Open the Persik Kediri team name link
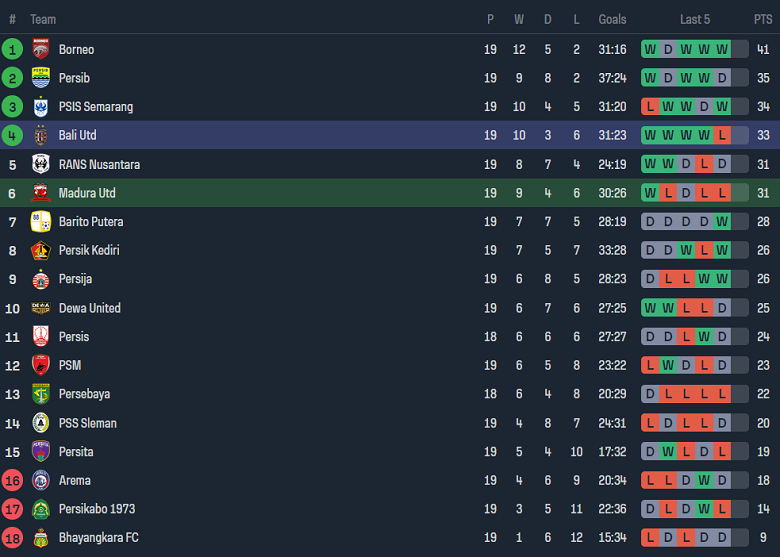The image size is (780, 557). pyautogui.click(x=89, y=250)
